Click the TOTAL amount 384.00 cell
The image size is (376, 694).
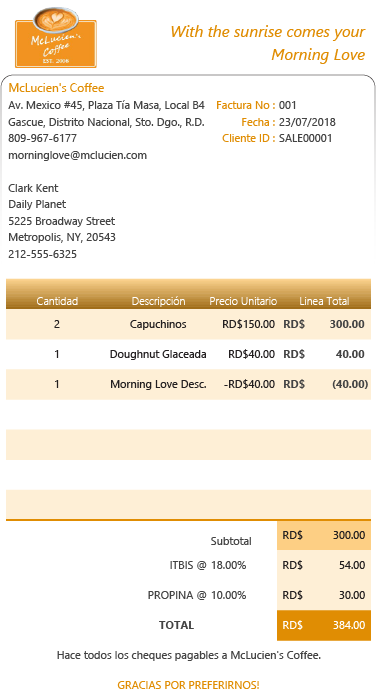pos(324,625)
